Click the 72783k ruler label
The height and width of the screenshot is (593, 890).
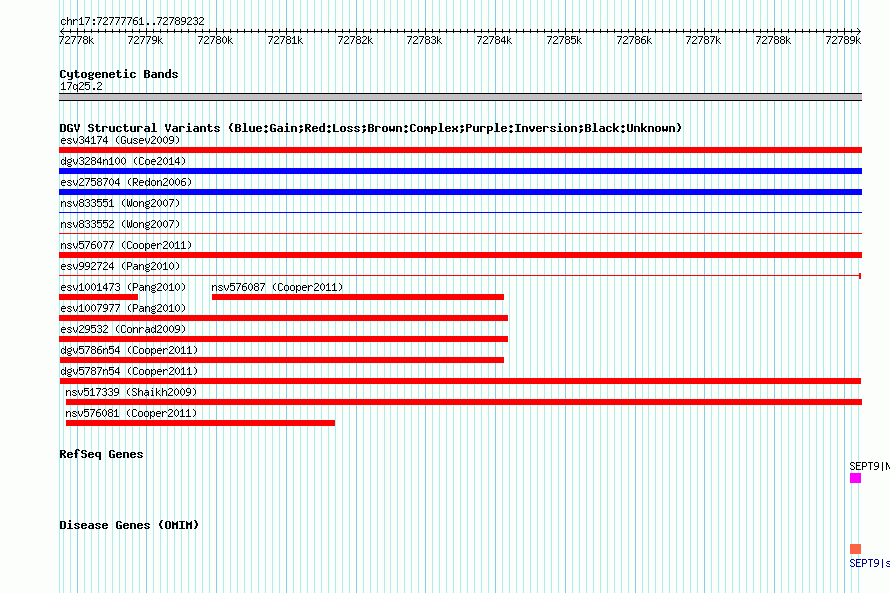pos(424,40)
